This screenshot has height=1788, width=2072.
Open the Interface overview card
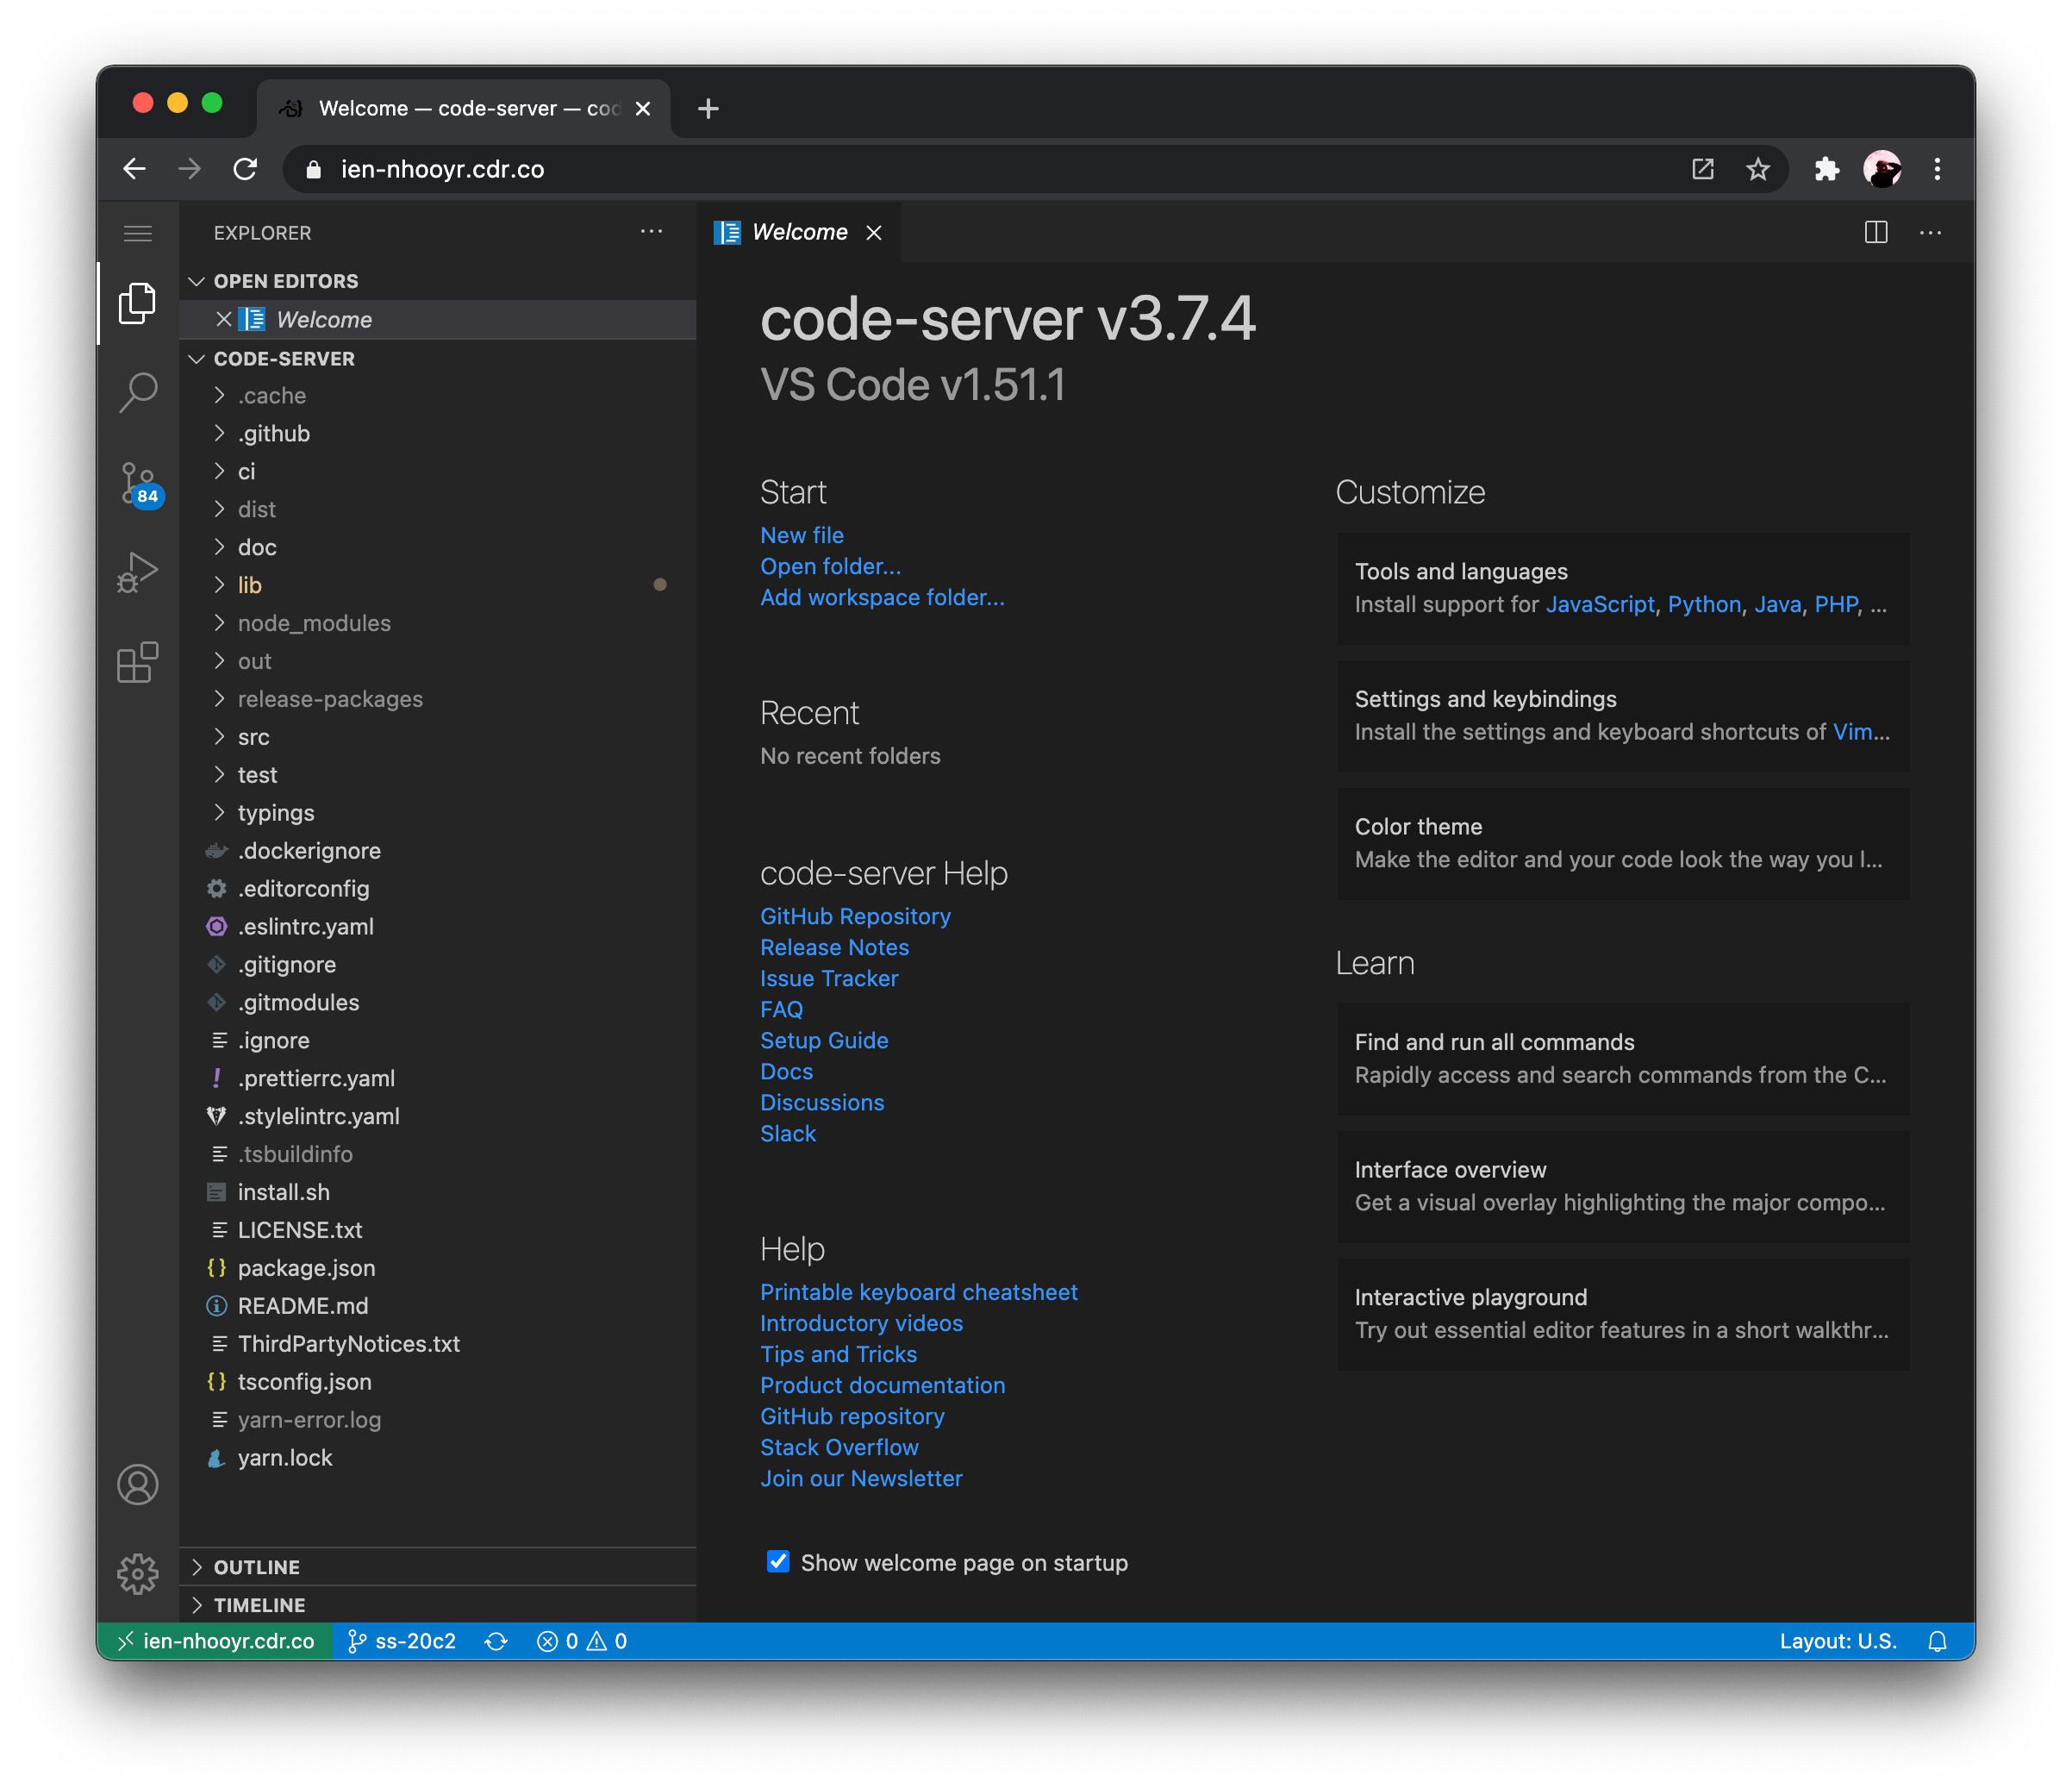pos(1622,1186)
